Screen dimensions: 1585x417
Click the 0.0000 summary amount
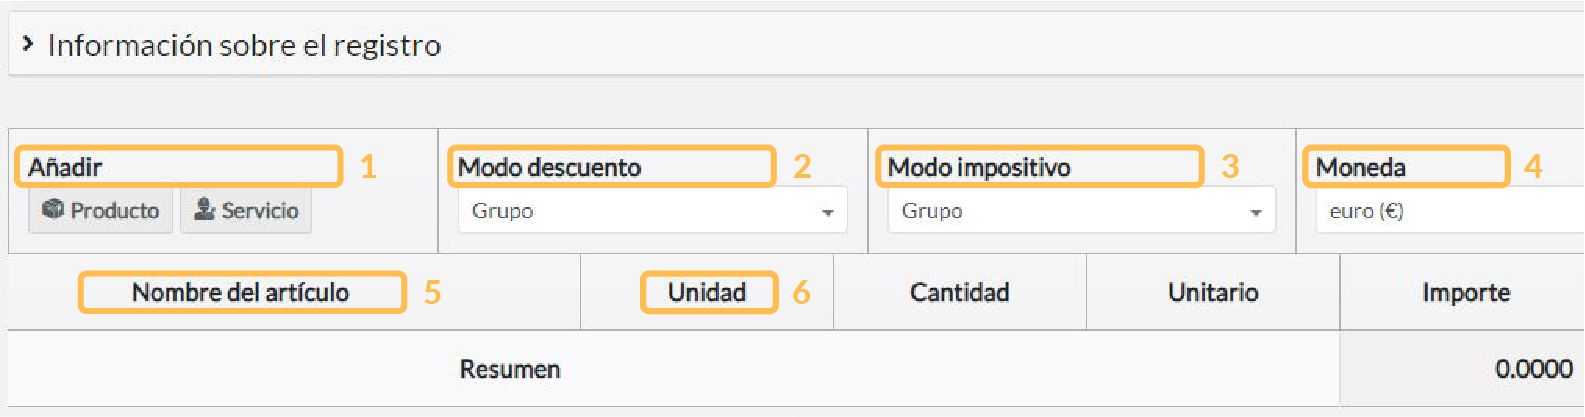[1533, 369]
